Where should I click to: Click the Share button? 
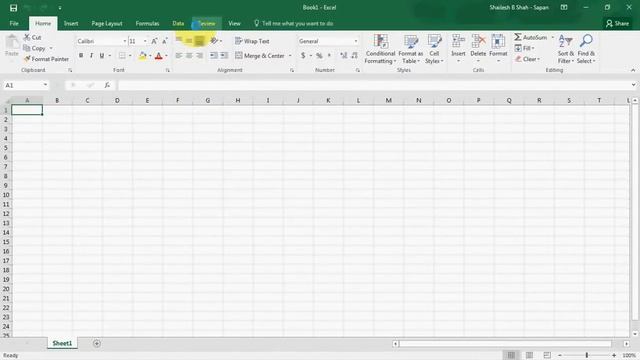tap(617, 24)
